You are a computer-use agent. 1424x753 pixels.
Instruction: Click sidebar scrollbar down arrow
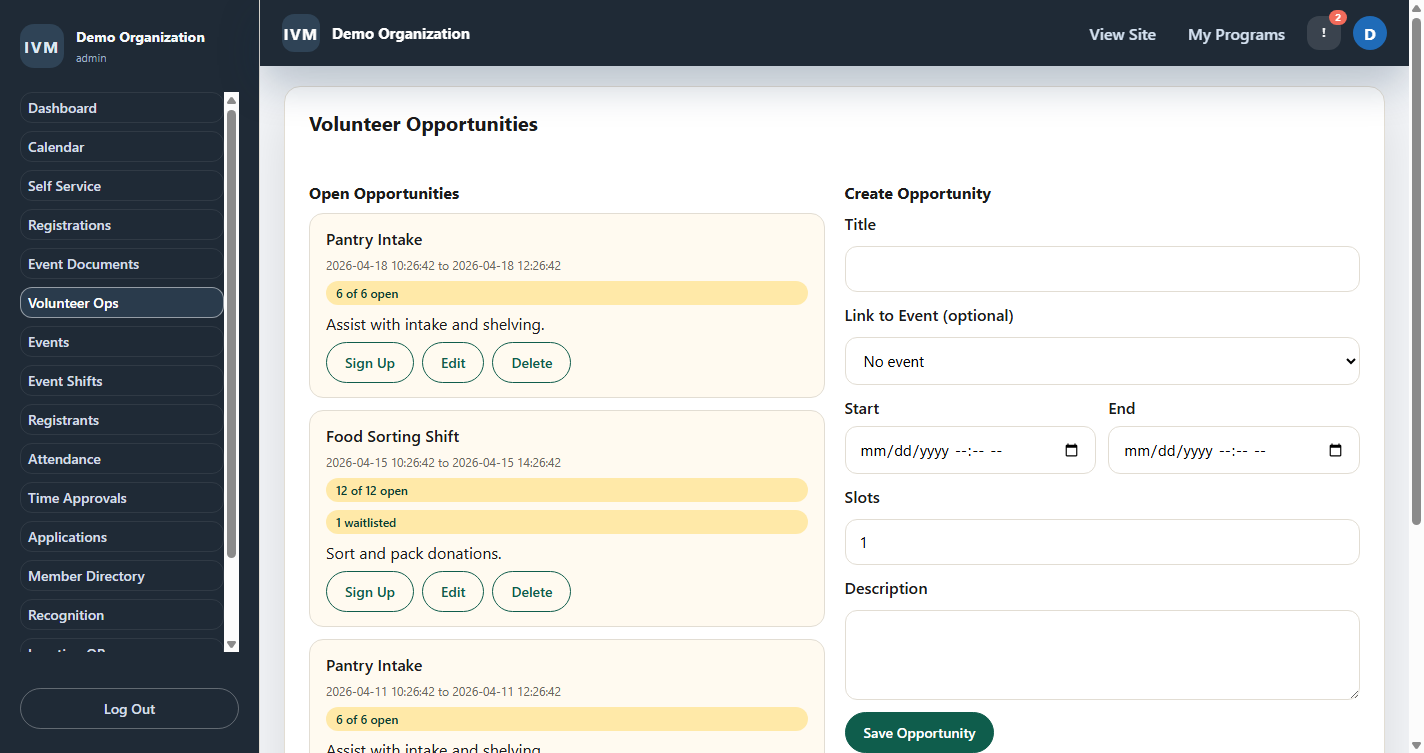click(x=232, y=645)
